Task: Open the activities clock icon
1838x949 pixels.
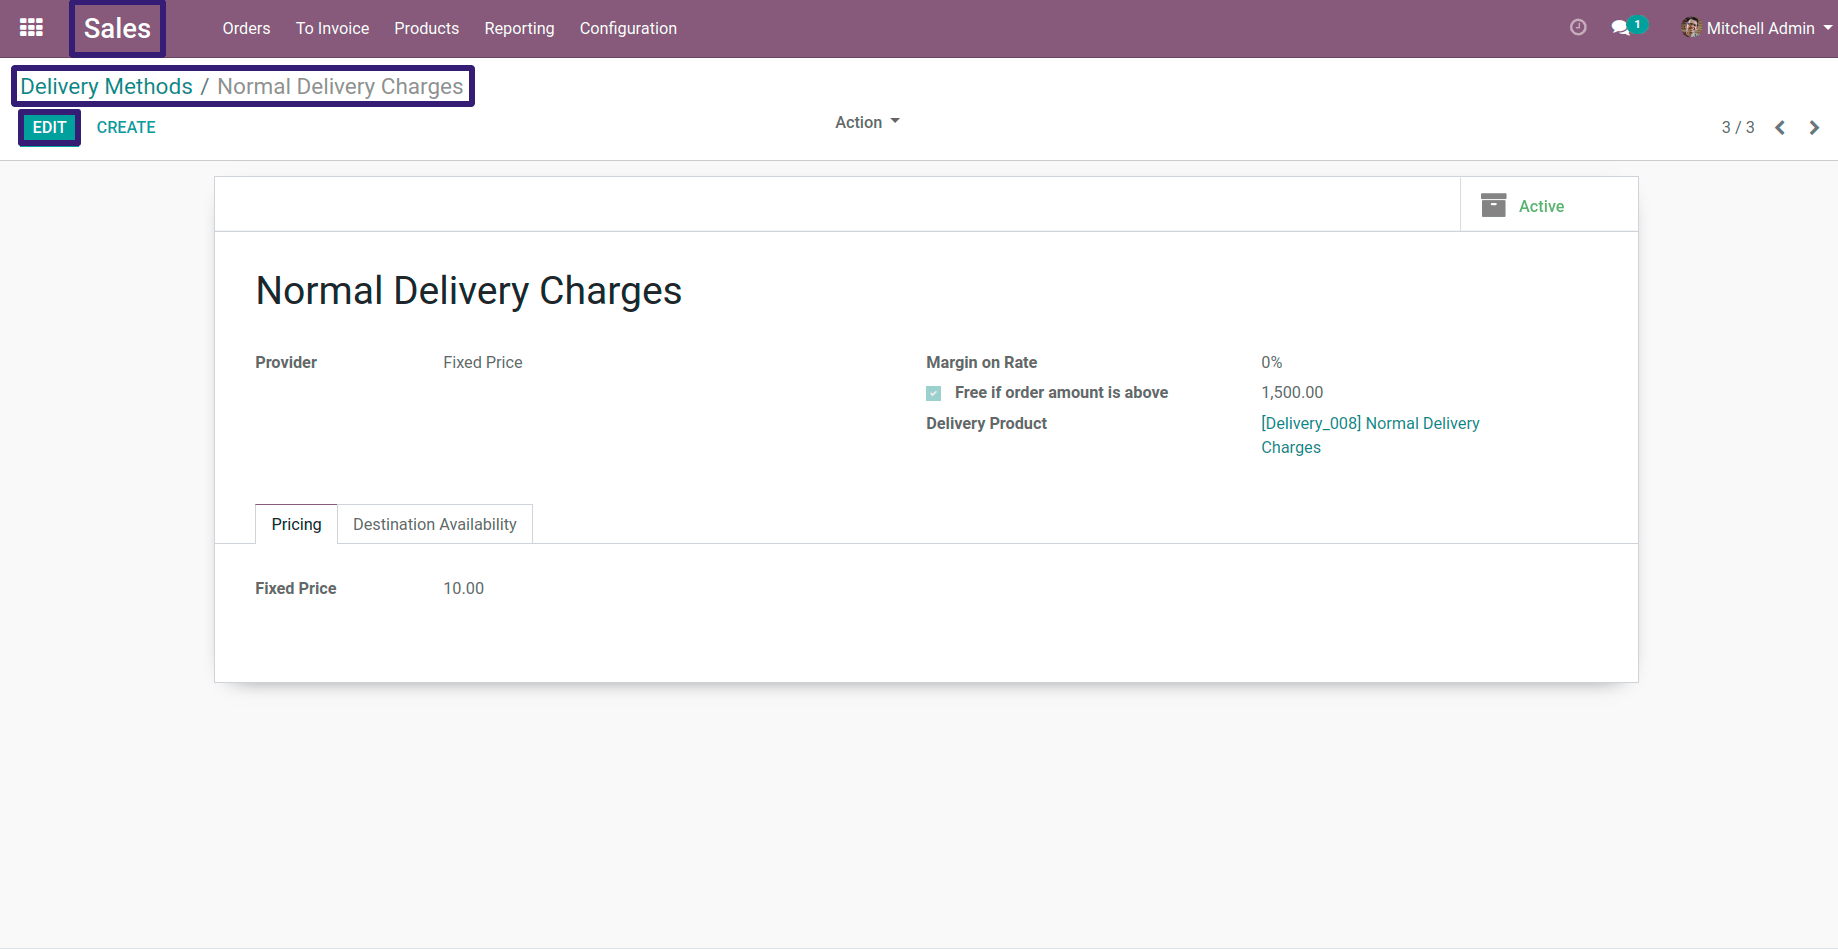Action: tap(1578, 28)
